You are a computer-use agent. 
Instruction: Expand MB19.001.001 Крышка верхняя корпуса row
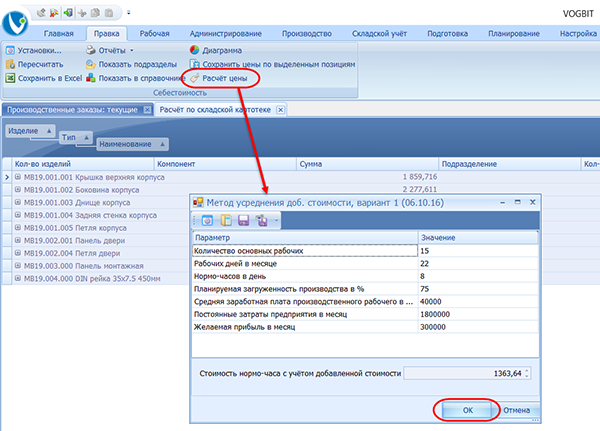coord(18,177)
